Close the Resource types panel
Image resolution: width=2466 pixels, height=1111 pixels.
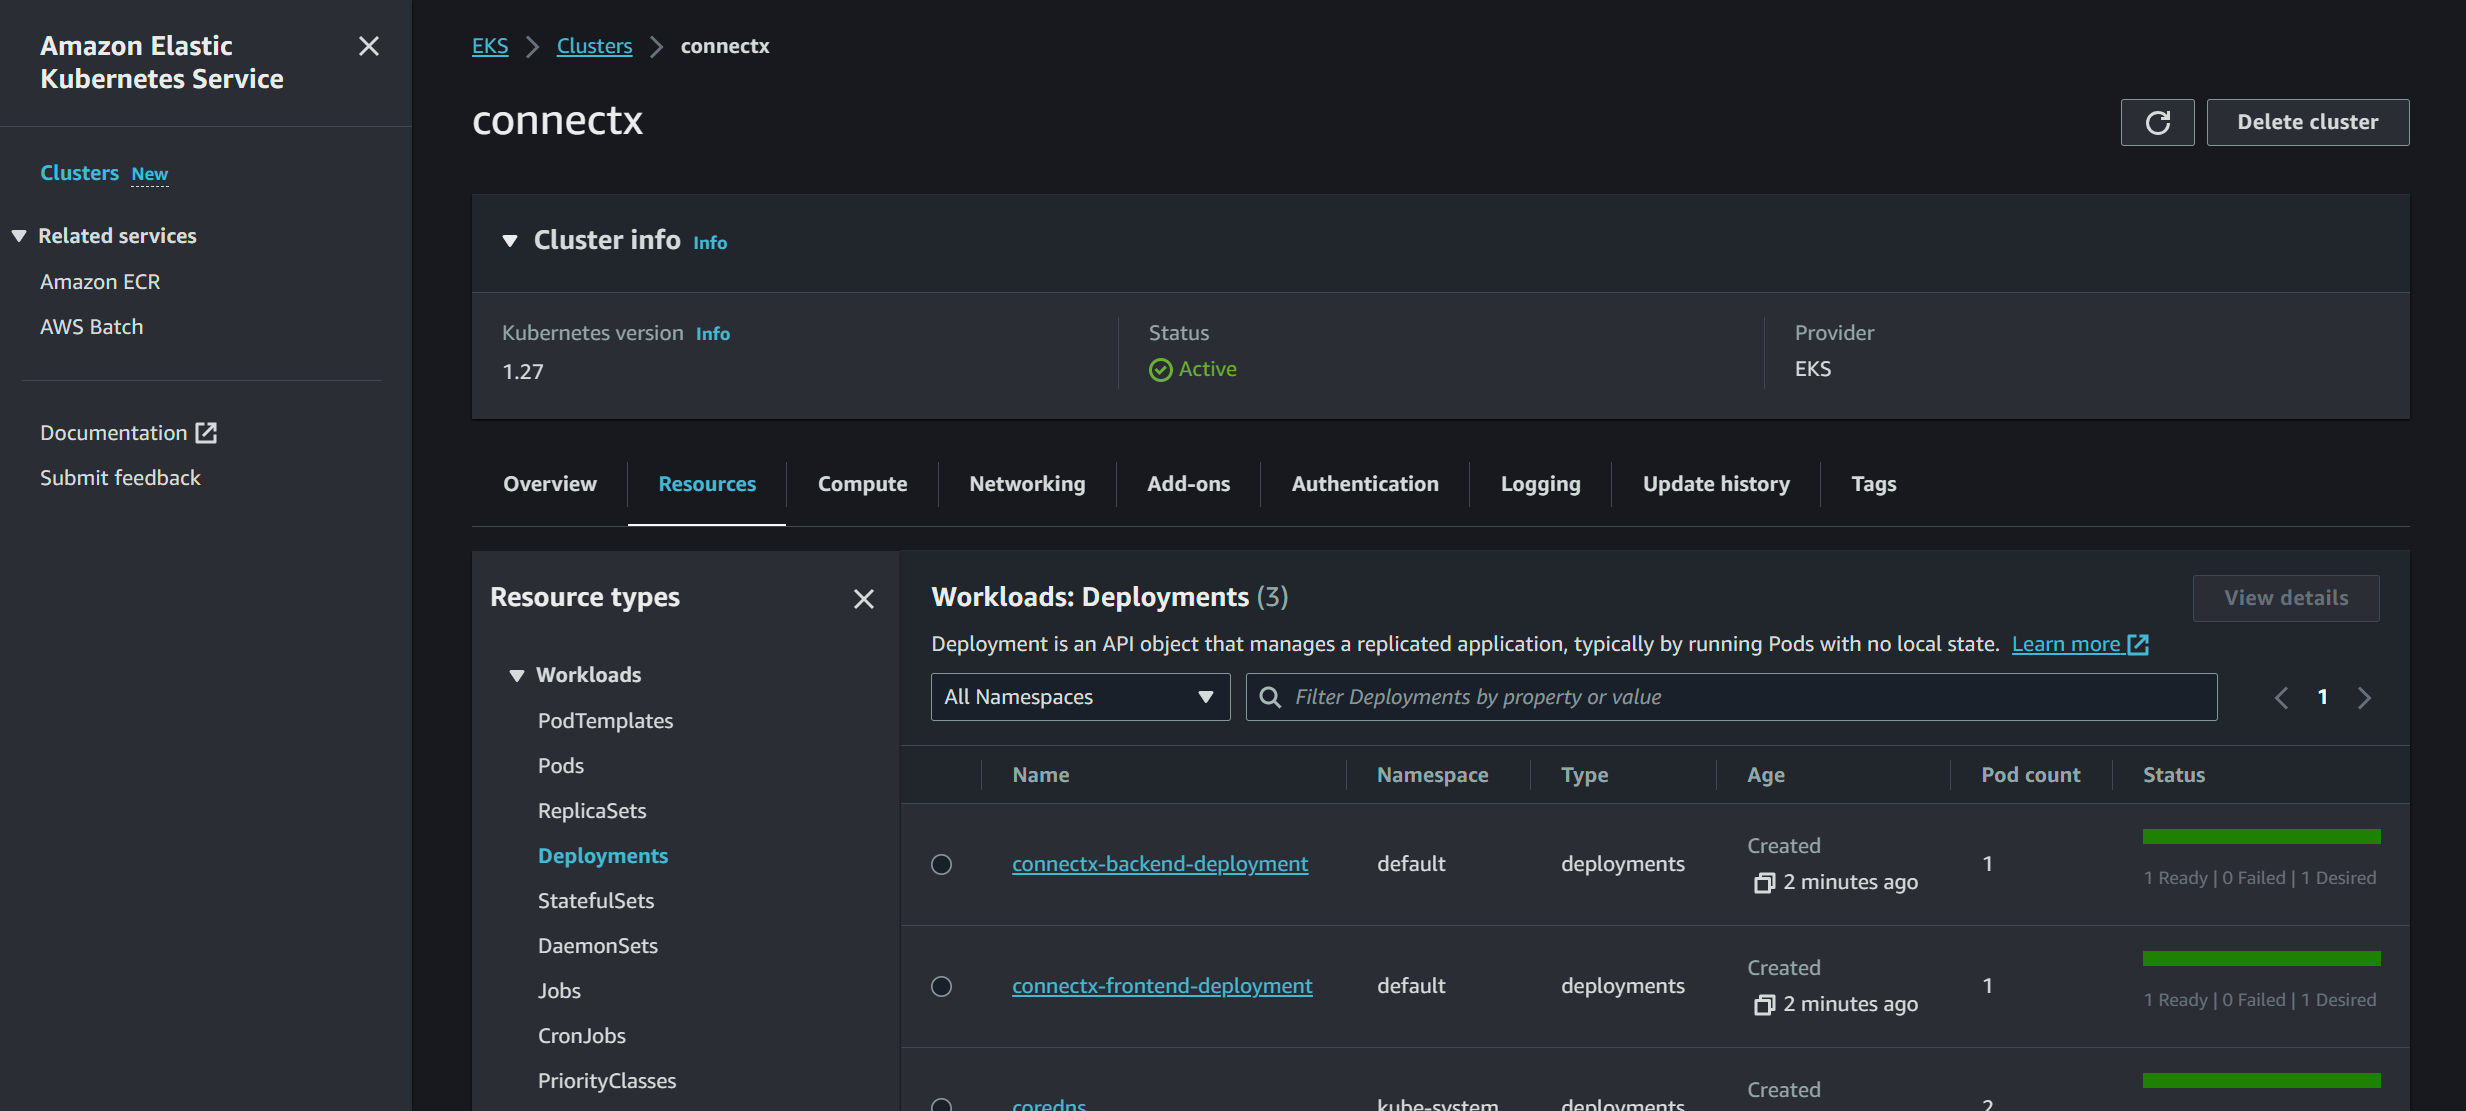coord(863,598)
